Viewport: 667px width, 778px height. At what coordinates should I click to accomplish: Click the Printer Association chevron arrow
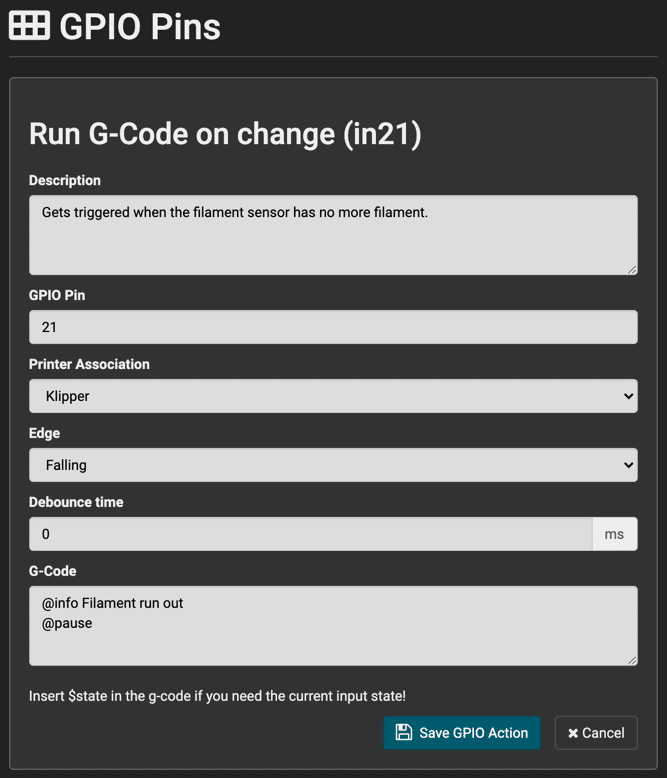tap(628, 396)
